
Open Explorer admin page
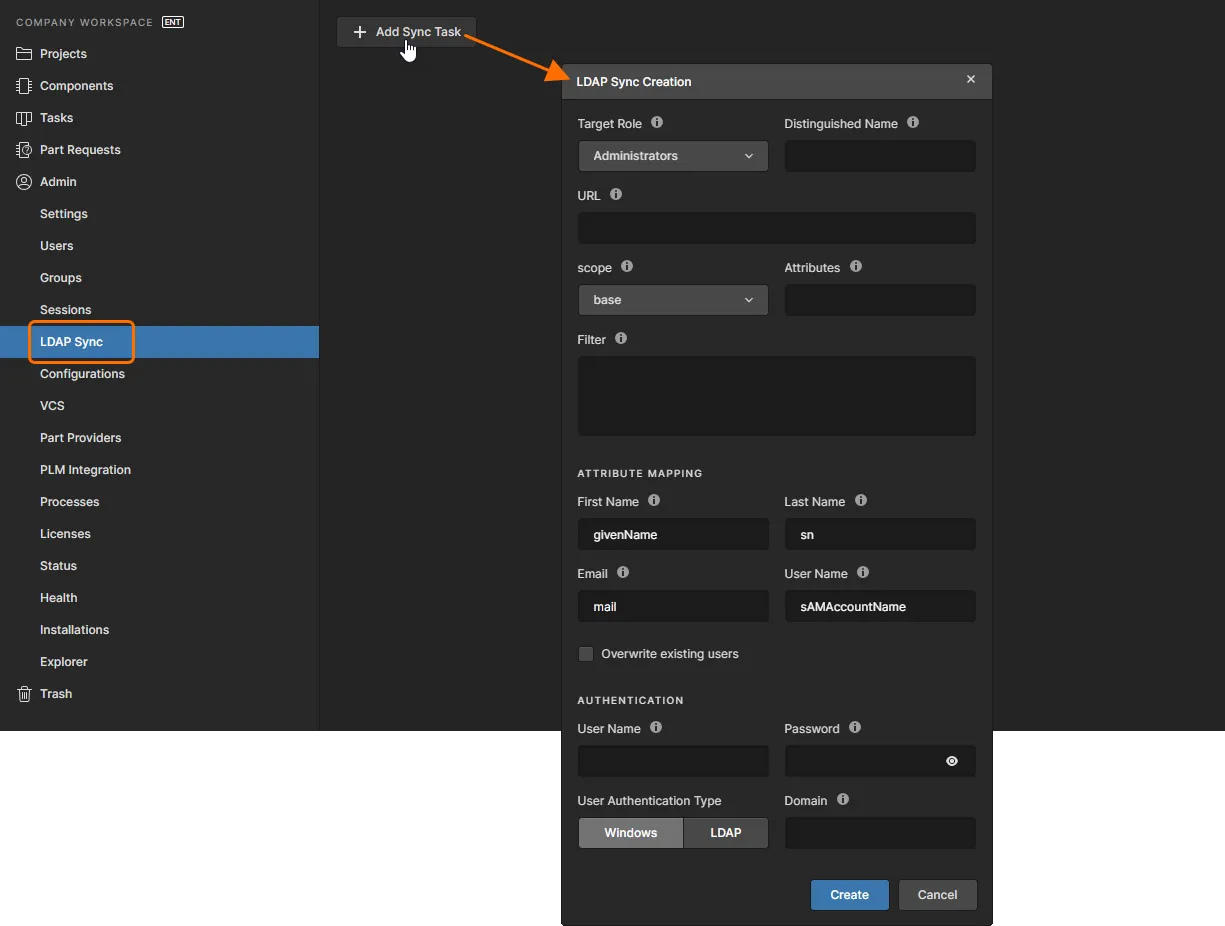tap(64, 662)
